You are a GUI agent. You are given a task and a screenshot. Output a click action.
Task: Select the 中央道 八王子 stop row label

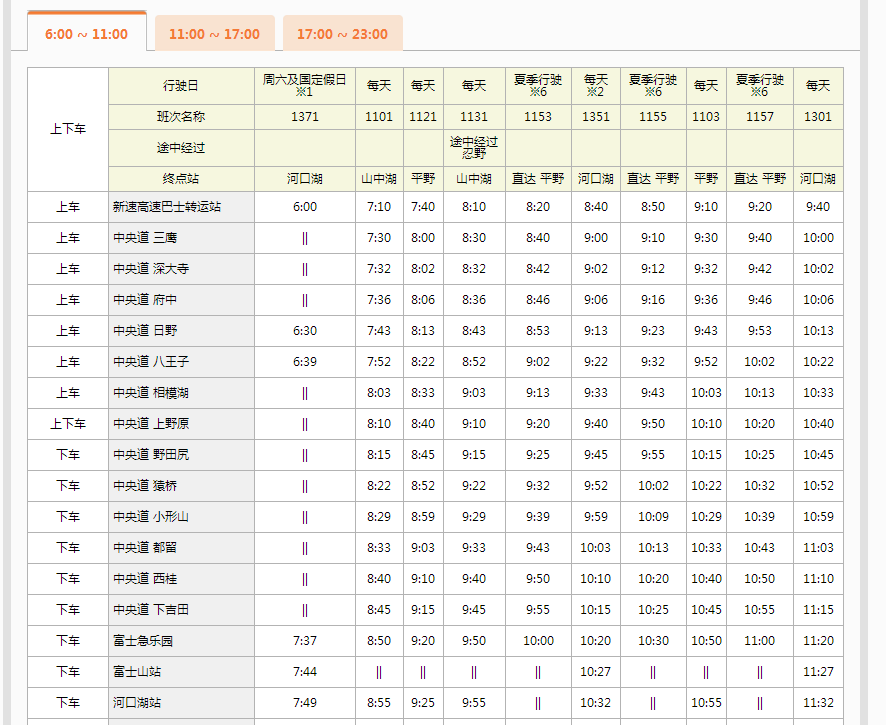(151, 362)
